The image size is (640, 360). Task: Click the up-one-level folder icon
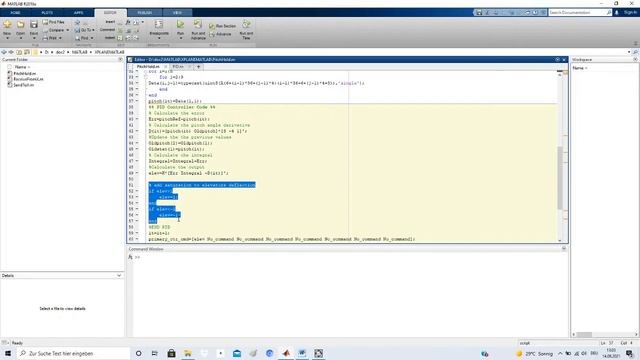19,52
